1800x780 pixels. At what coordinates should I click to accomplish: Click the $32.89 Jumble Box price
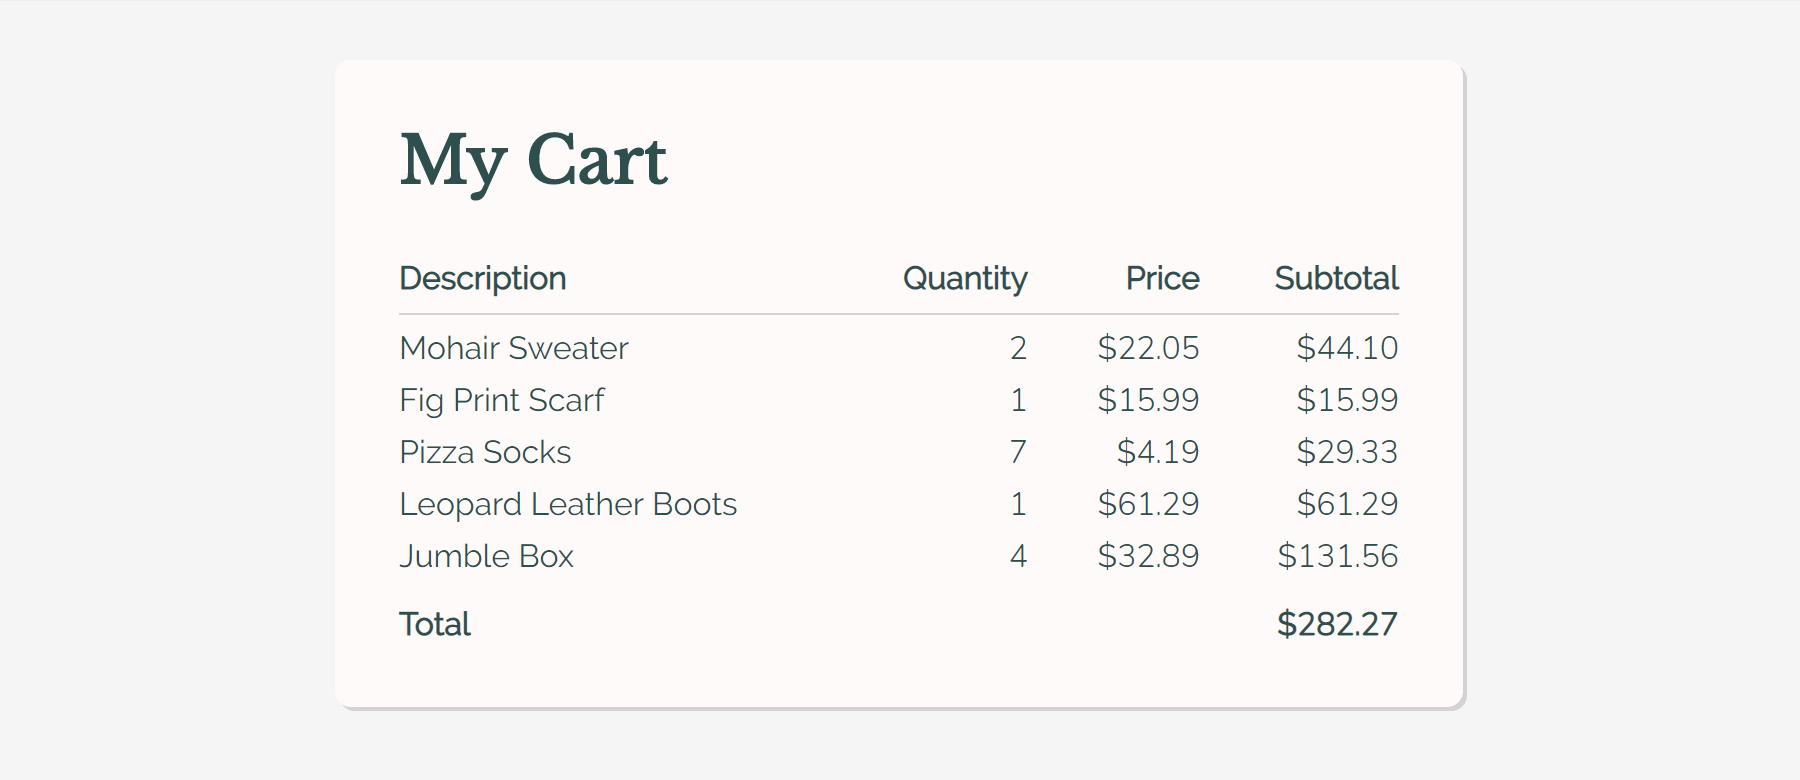pos(1148,556)
